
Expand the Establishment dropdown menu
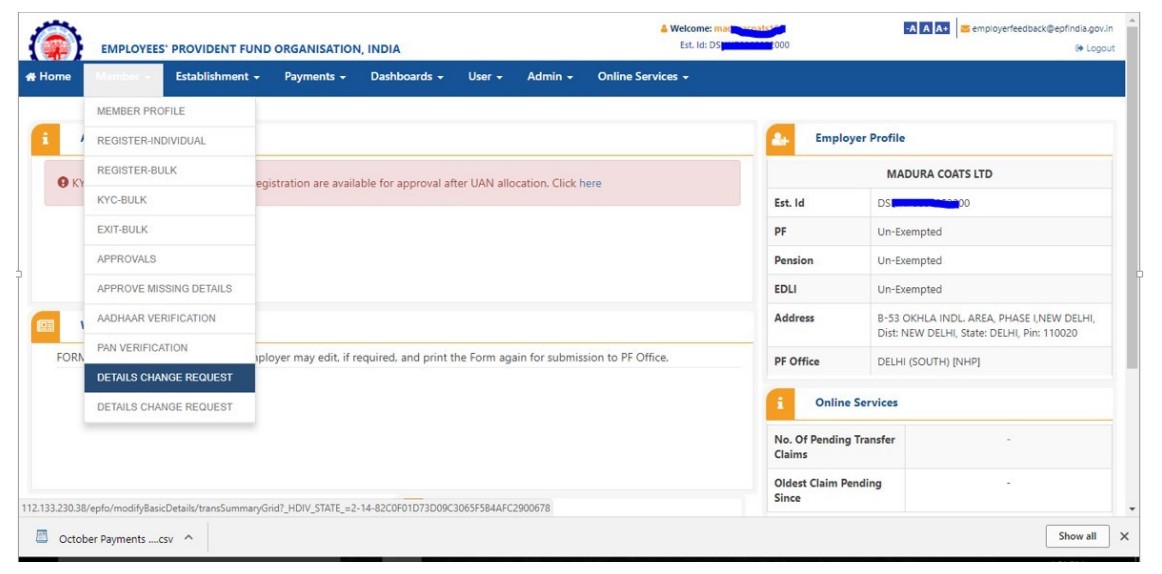217,77
